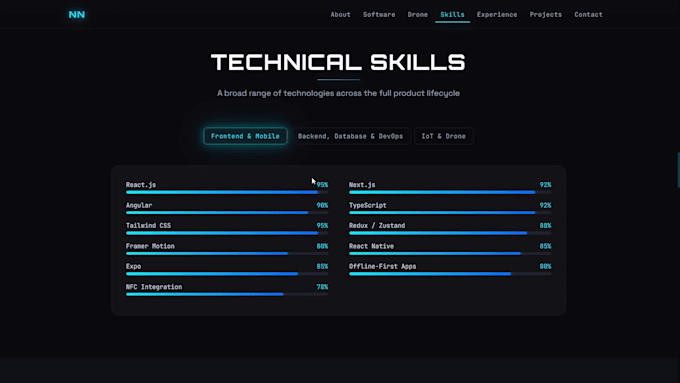
Task: Click the Redux / Zustand progress bar
Action: pyautogui.click(x=450, y=233)
